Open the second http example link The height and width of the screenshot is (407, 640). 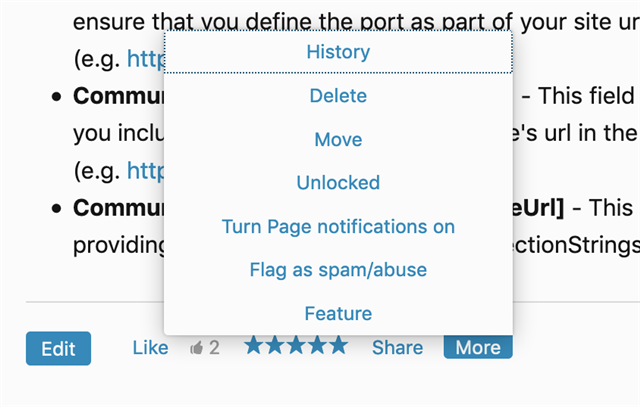tap(146, 171)
